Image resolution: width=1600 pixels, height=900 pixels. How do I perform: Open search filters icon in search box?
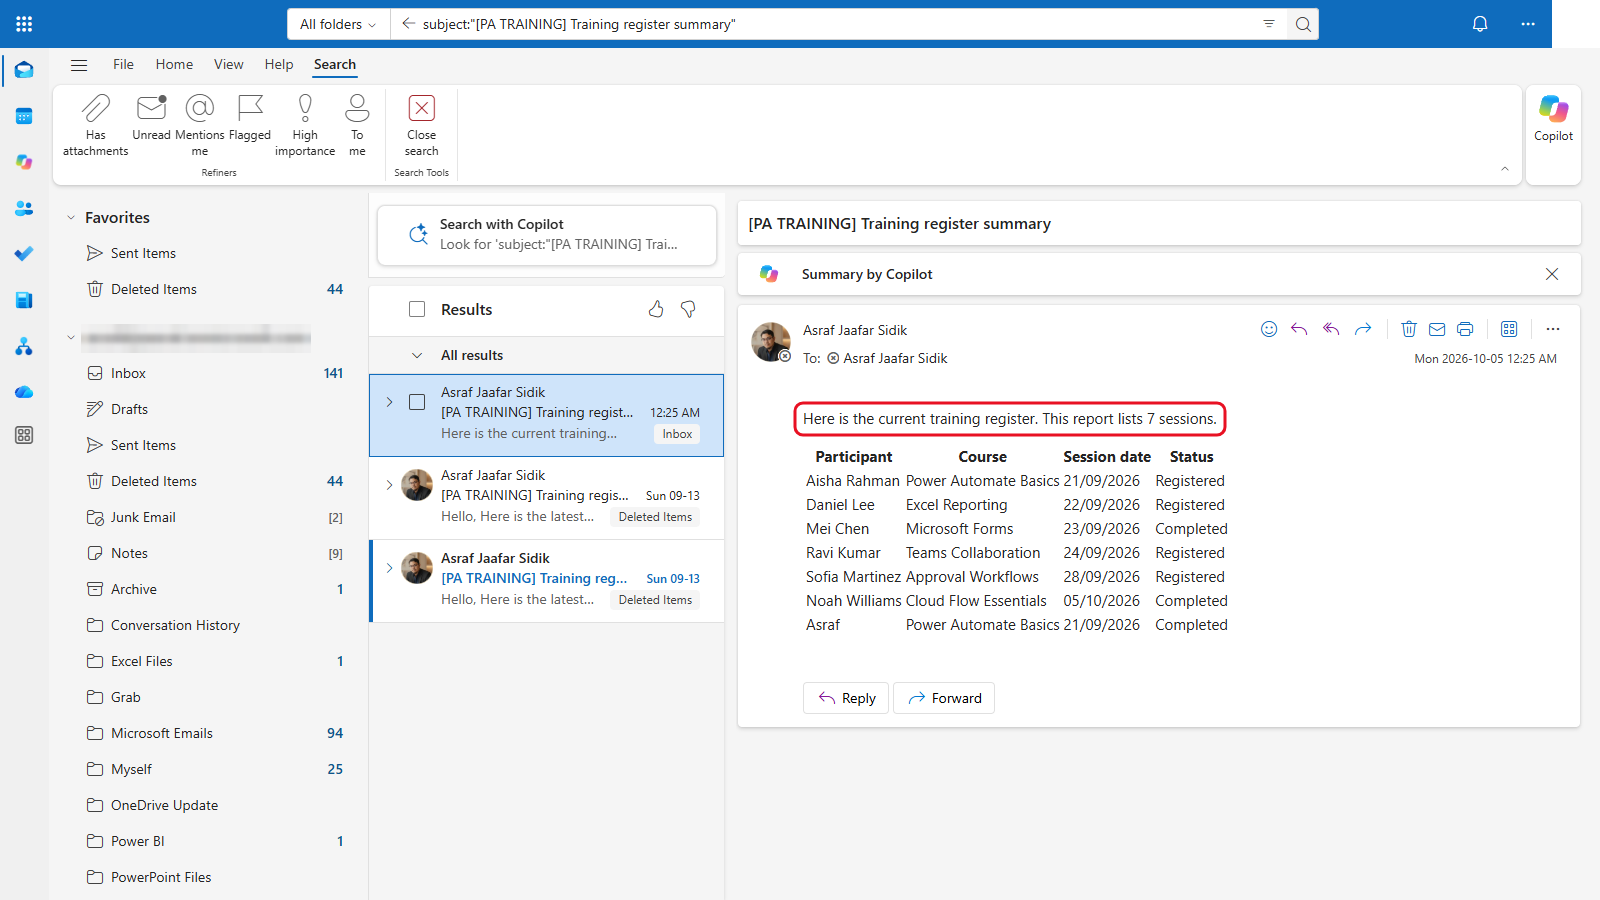(1269, 24)
